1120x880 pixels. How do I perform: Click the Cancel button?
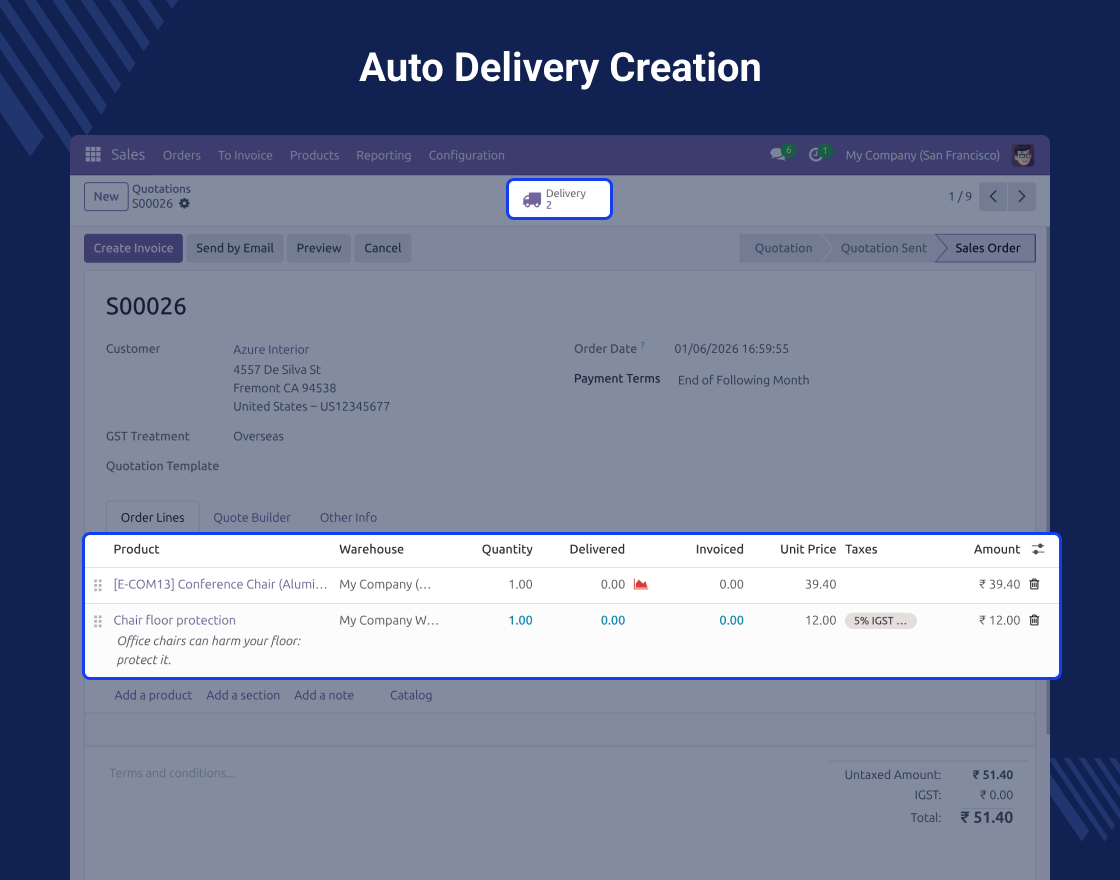[x=382, y=248]
